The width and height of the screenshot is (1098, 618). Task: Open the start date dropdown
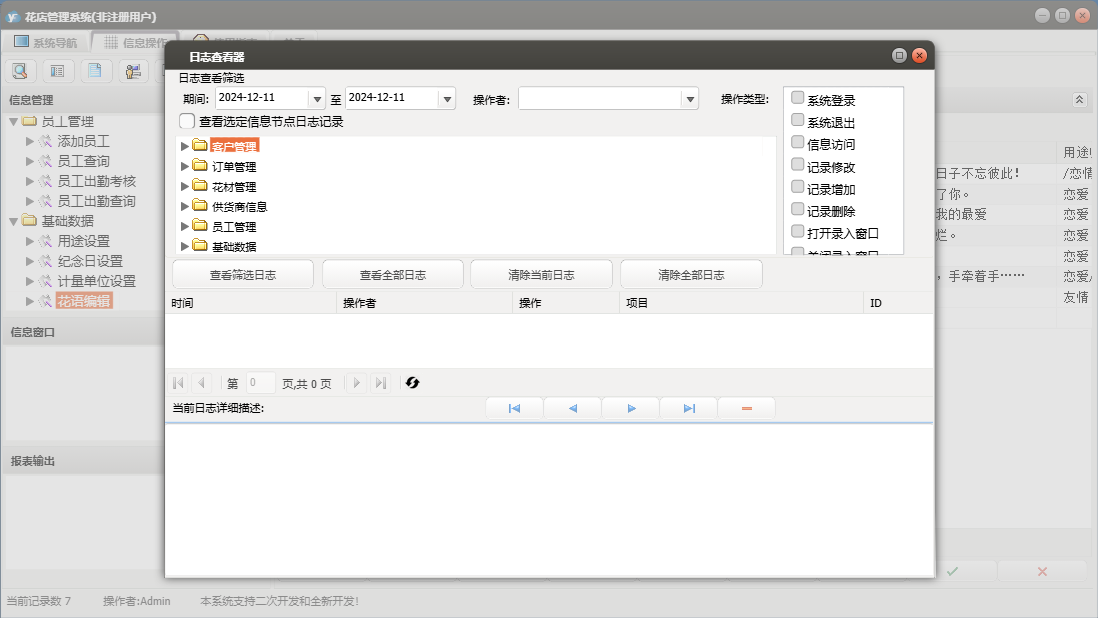pyautogui.click(x=318, y=99)
